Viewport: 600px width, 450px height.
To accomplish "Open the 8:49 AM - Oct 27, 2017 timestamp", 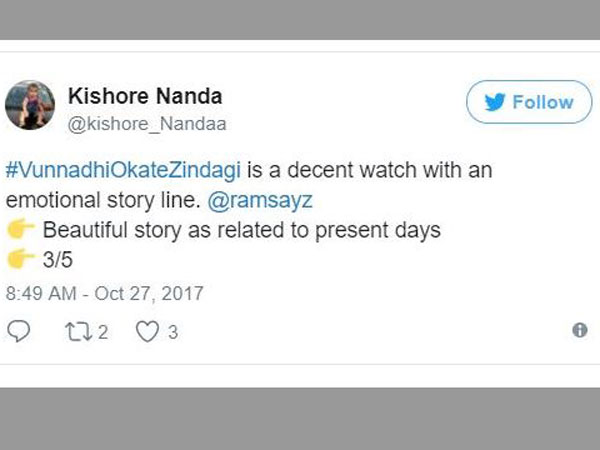I will coord(104,294).
